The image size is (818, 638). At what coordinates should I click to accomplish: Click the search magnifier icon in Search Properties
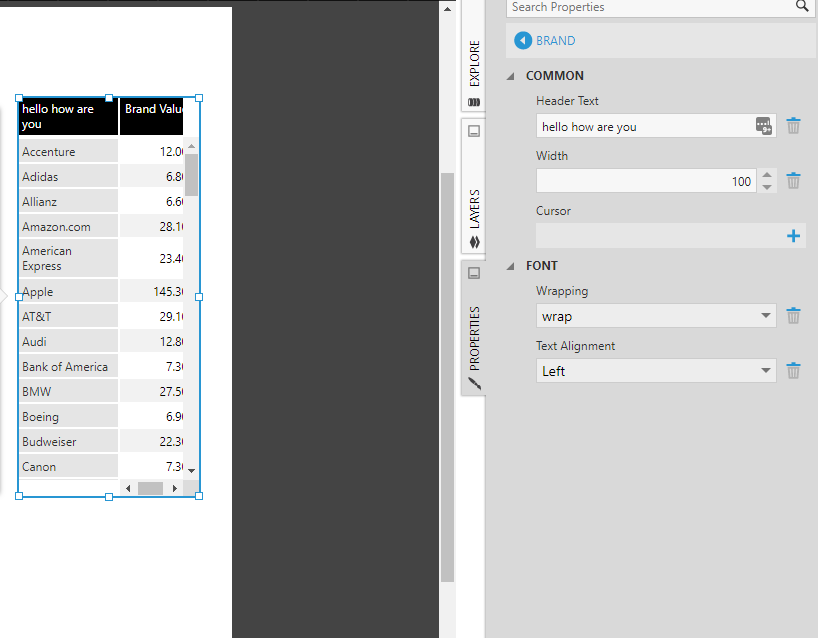(x=802, y=6)
